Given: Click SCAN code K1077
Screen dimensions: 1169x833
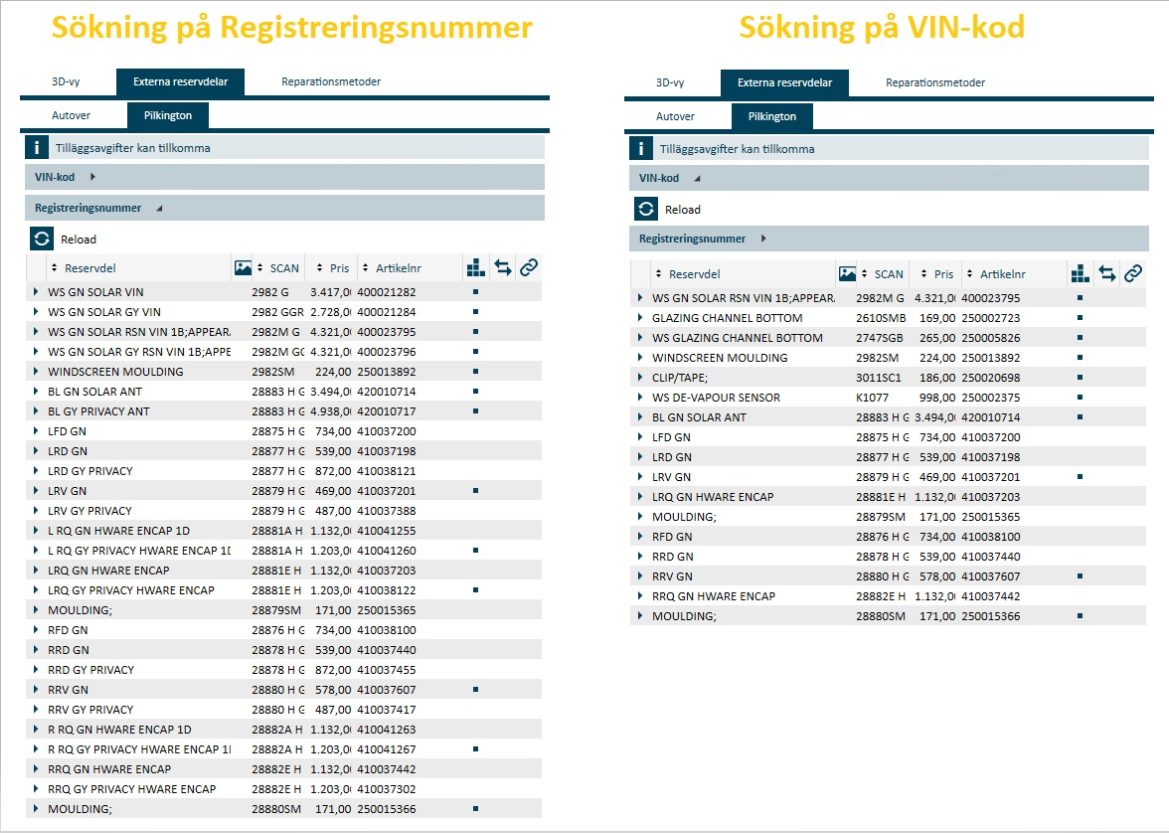Looking at the screenshot, I should tap(872, 397).
